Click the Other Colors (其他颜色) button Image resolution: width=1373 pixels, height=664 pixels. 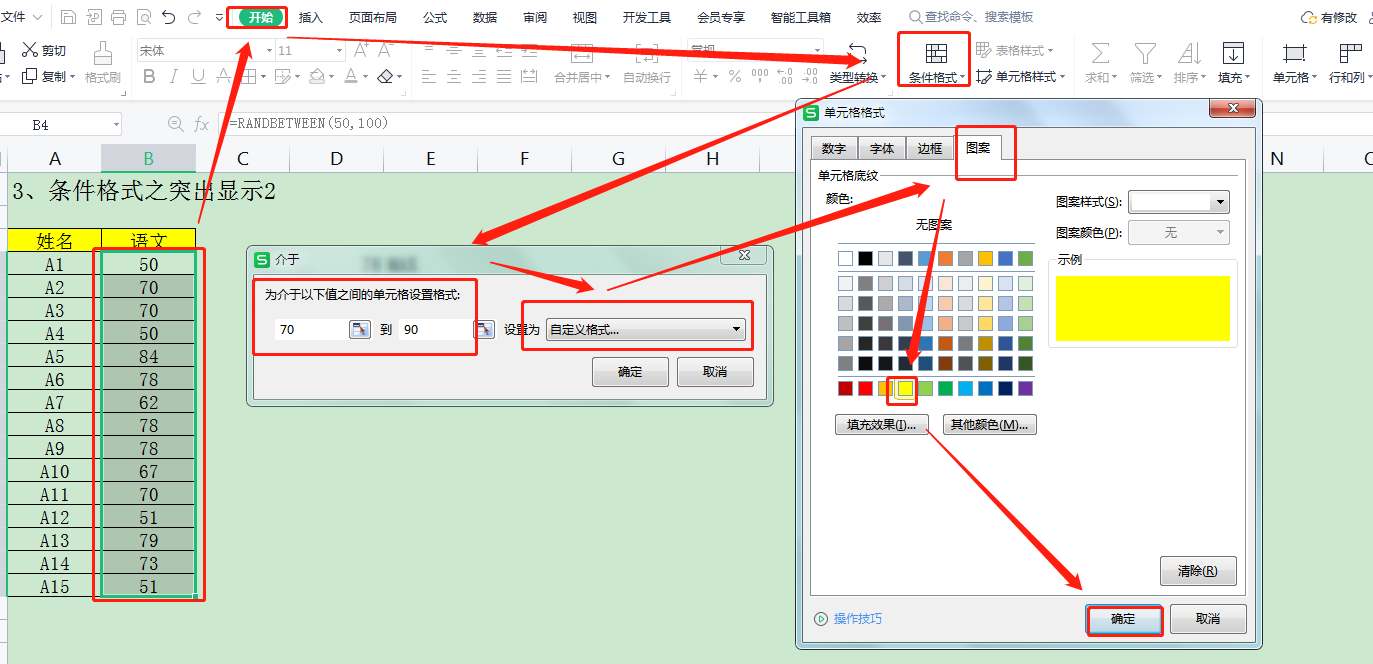point(990,424)
